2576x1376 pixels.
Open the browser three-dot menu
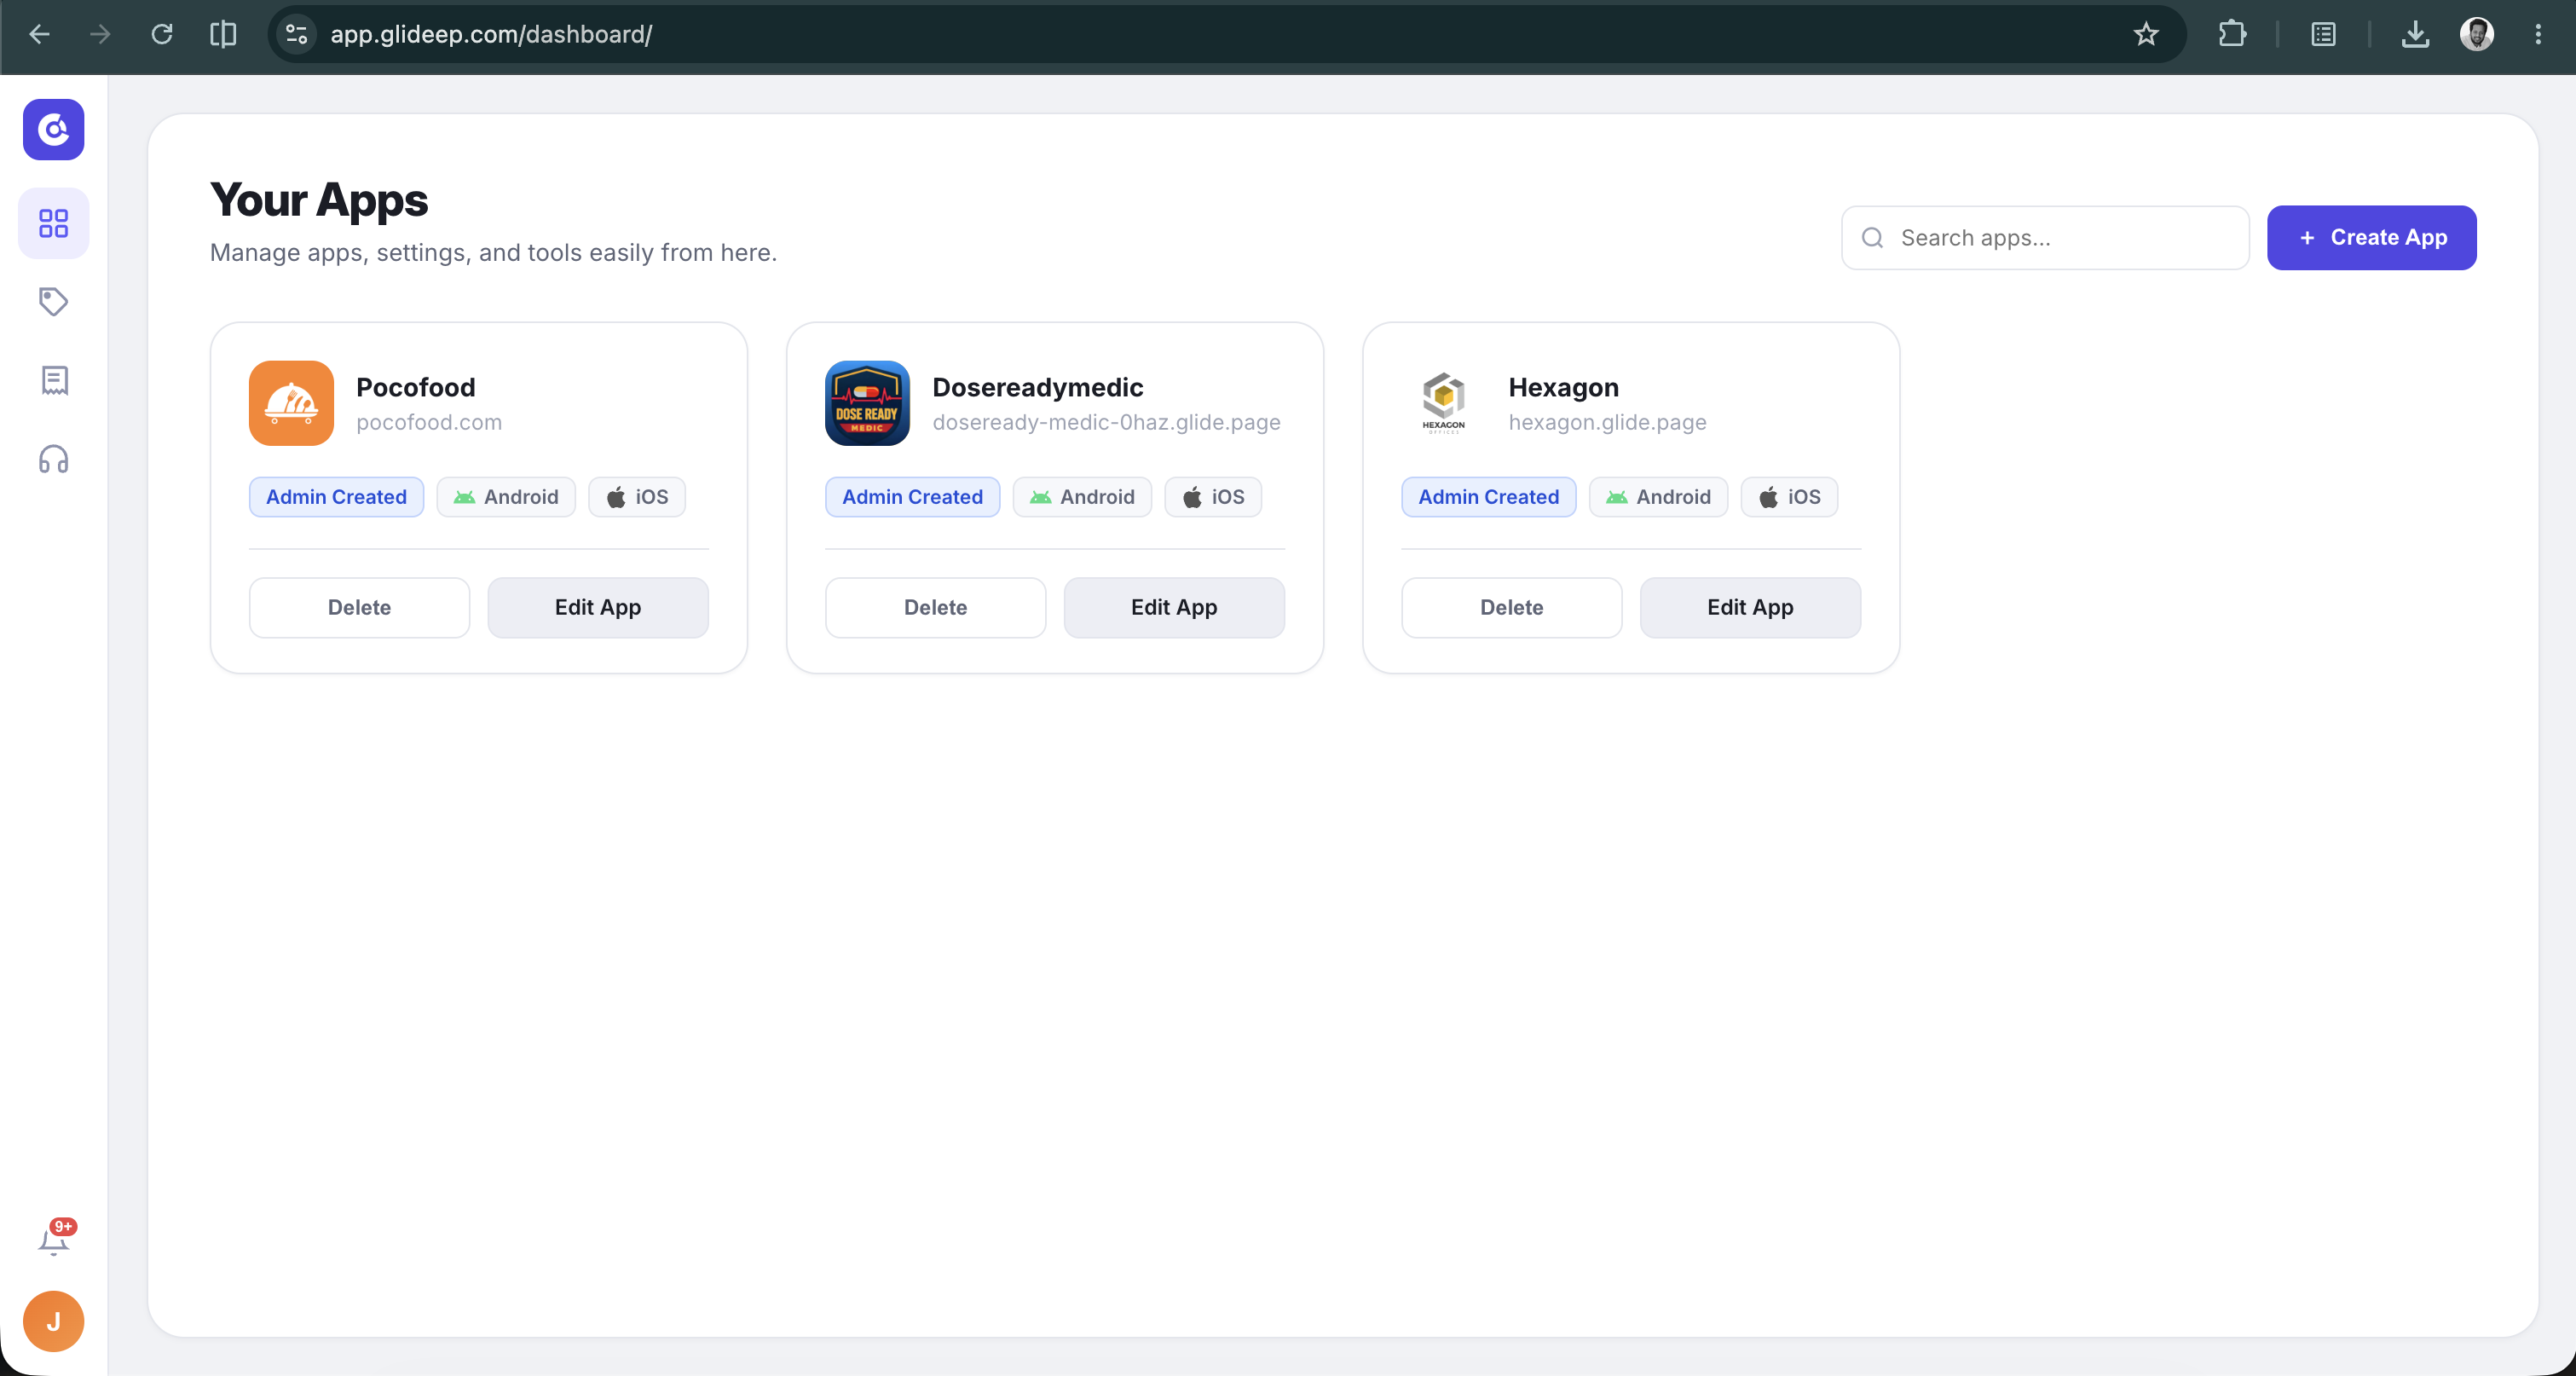click(2538, 34)
